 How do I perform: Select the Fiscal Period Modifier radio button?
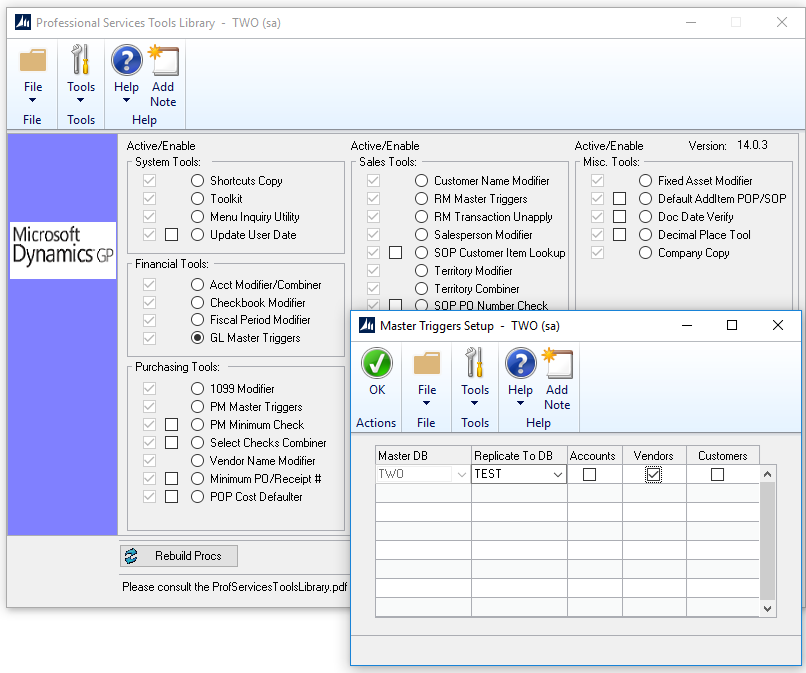click(x=197, y=320)
